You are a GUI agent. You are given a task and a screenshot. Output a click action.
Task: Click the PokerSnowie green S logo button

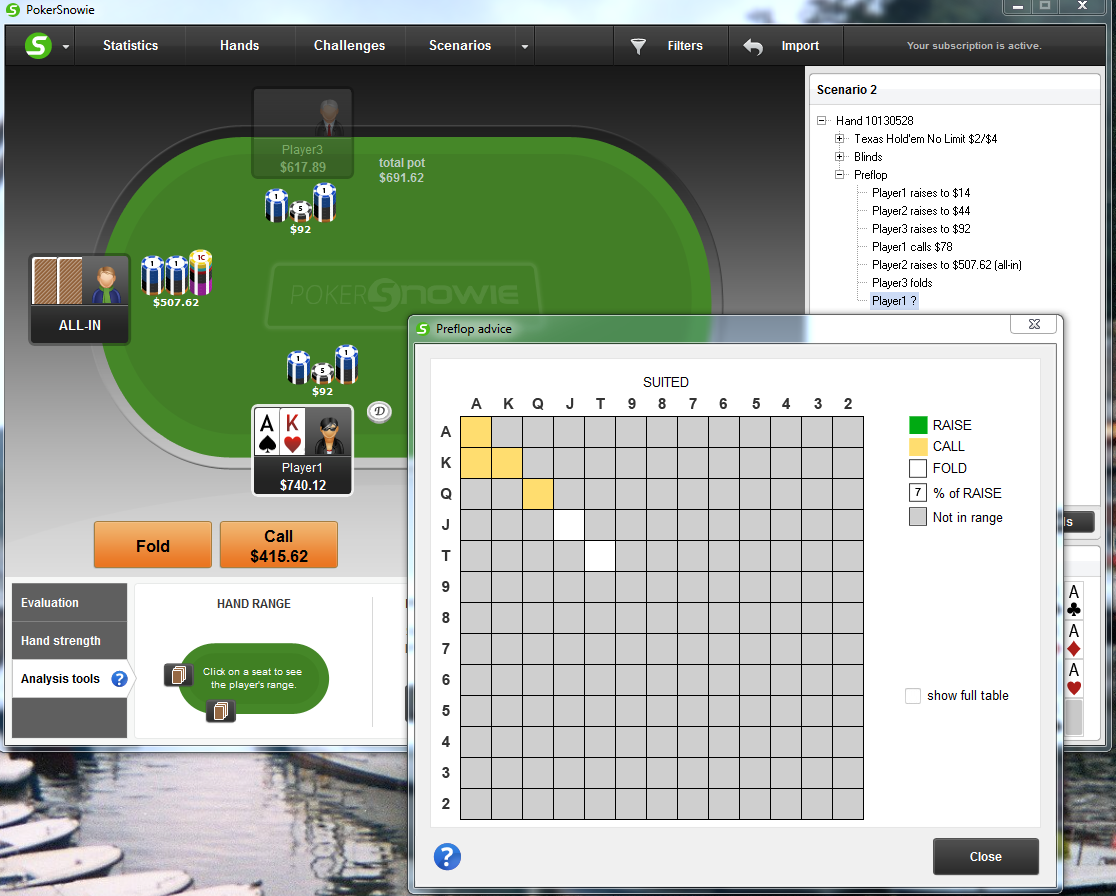(38, 46)
